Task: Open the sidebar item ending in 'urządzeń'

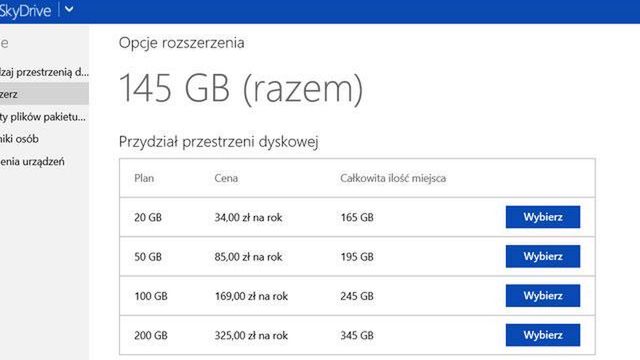Action: [x=32, y=162]
